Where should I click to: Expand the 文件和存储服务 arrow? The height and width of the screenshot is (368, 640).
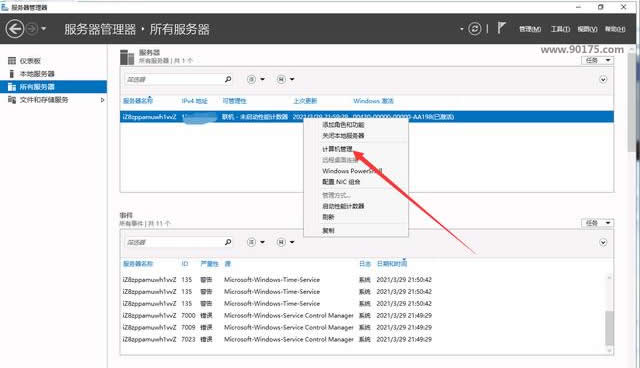102,100
